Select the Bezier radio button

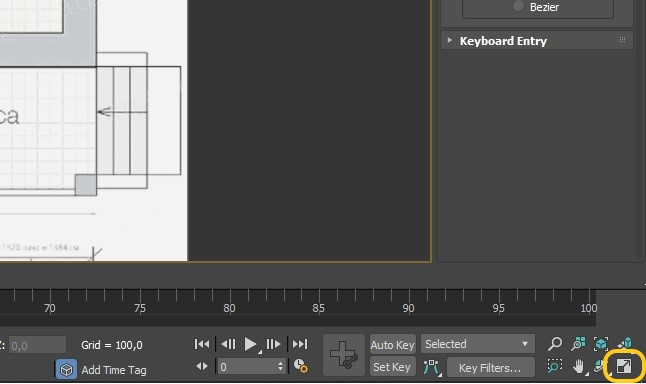pos(518,6)
